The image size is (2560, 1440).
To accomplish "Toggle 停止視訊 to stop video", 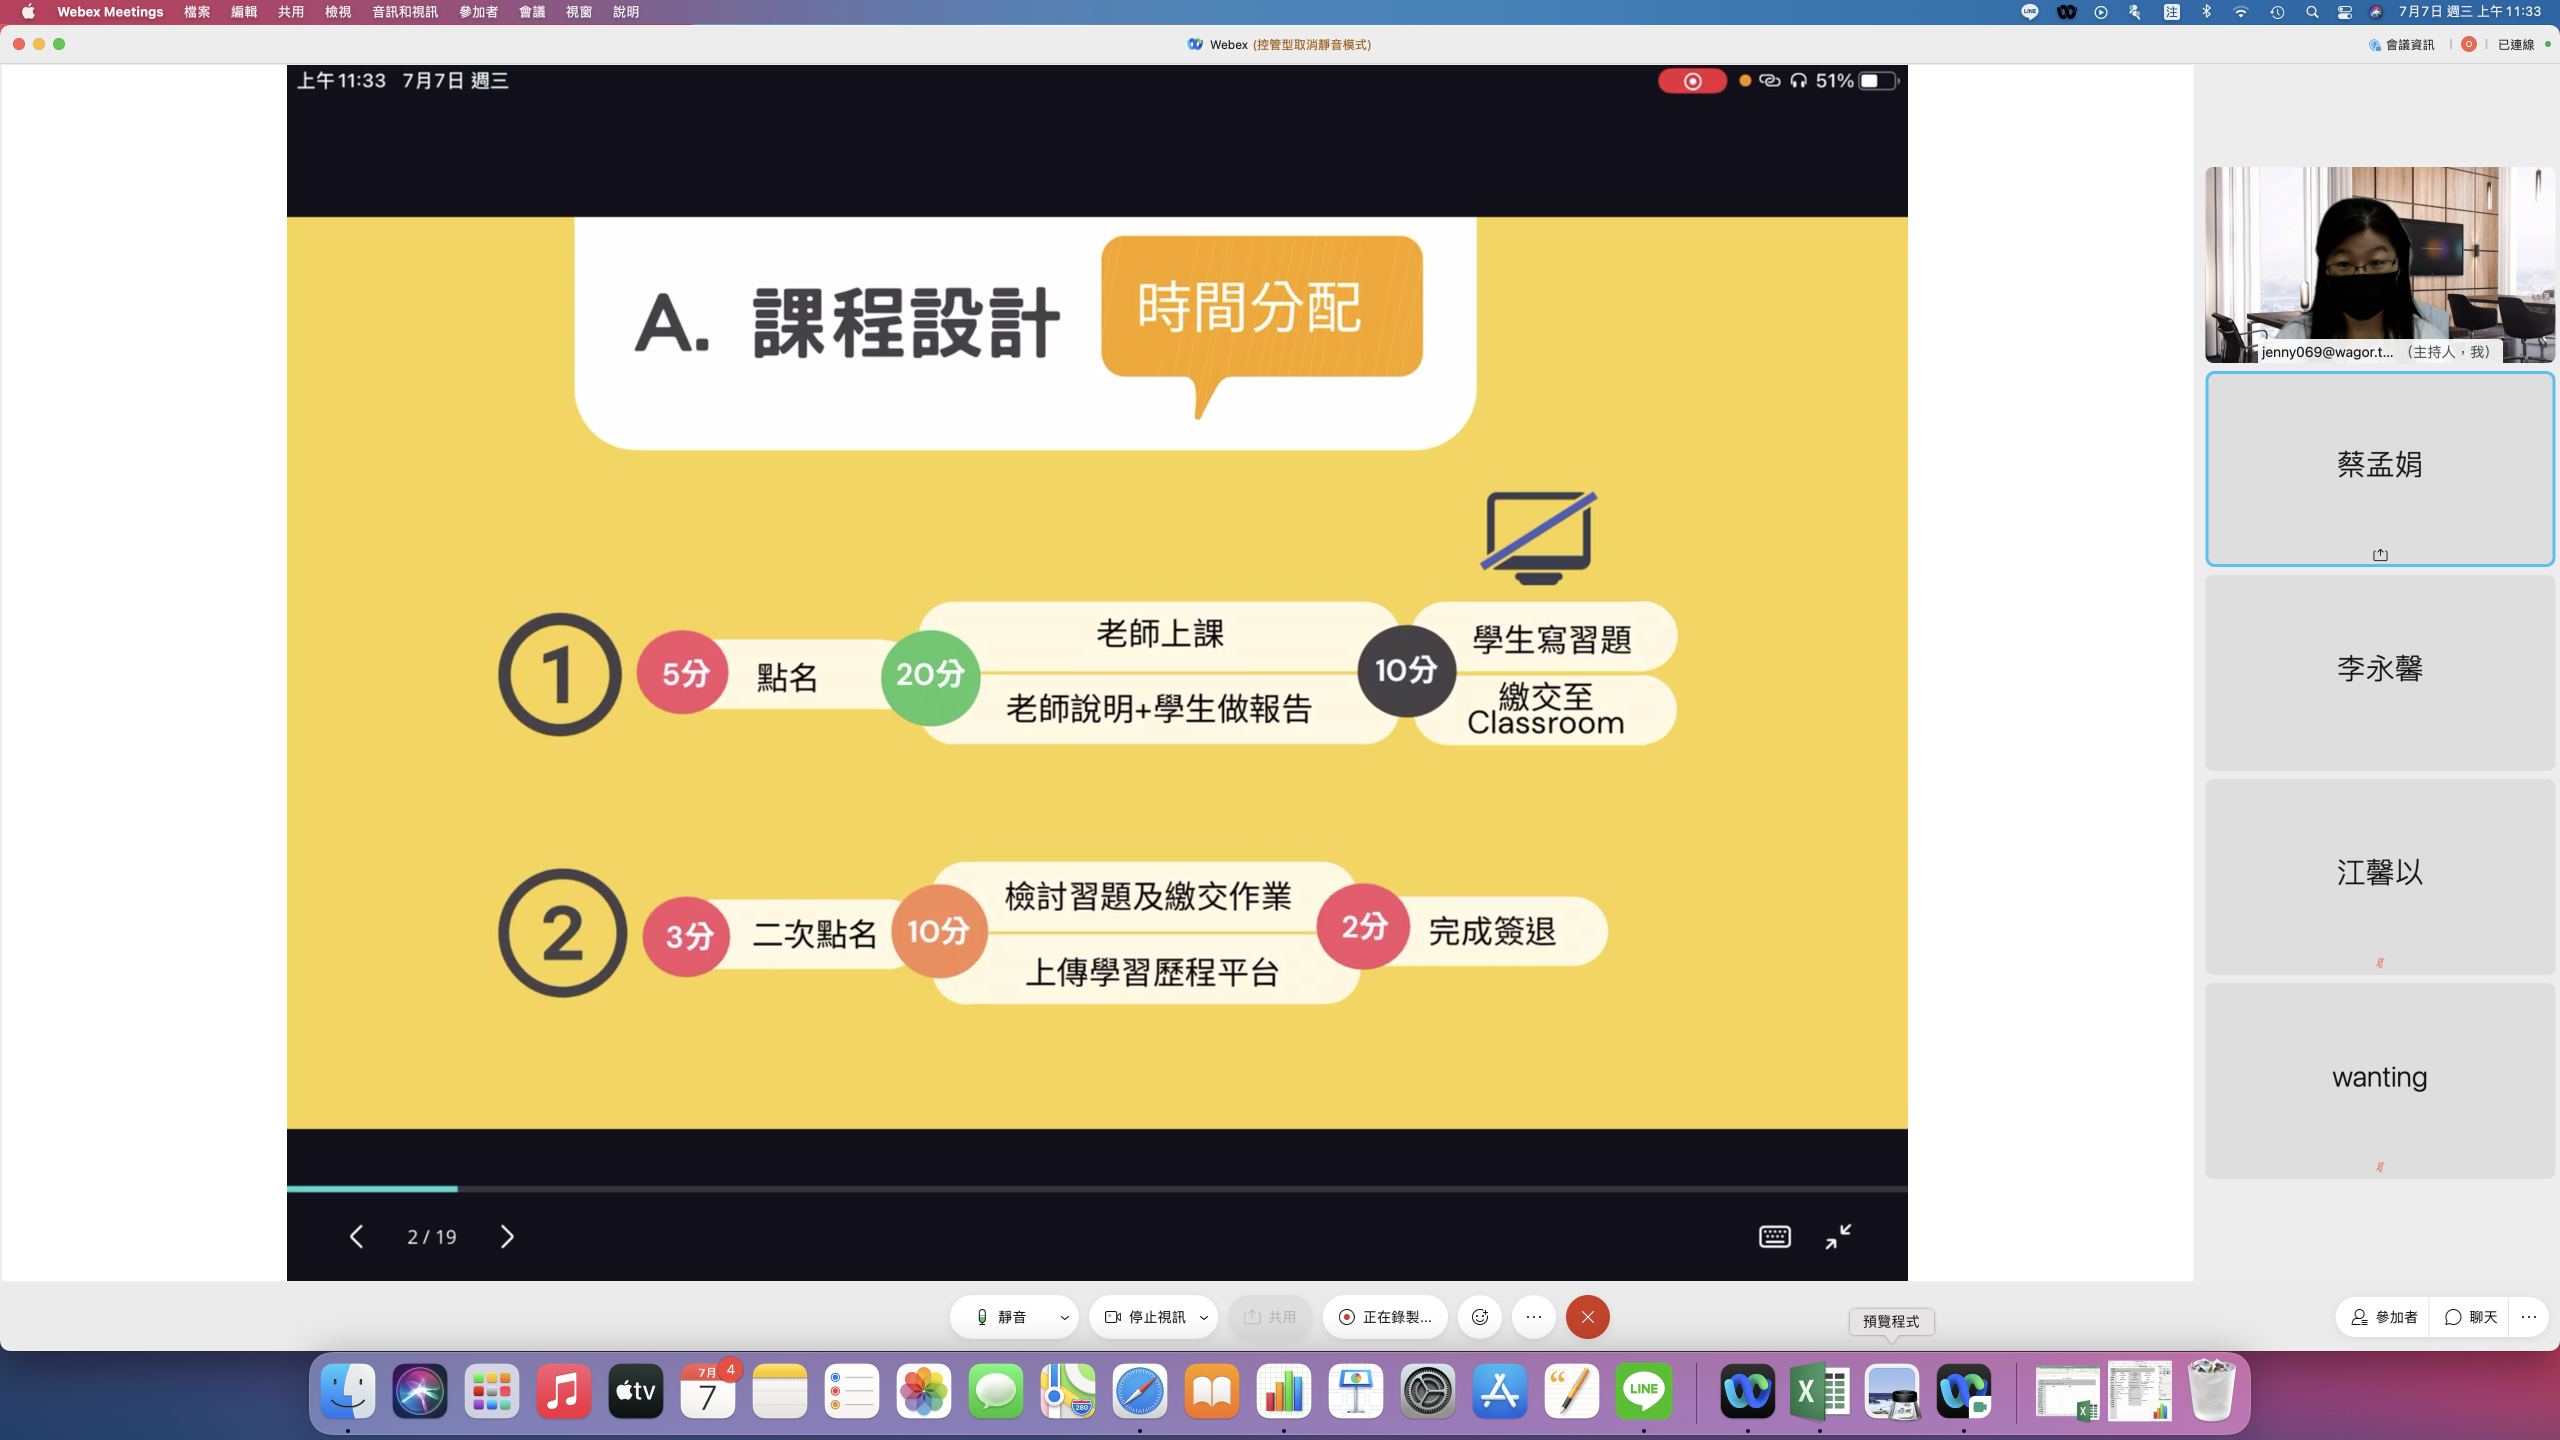I will 1145,1317.
